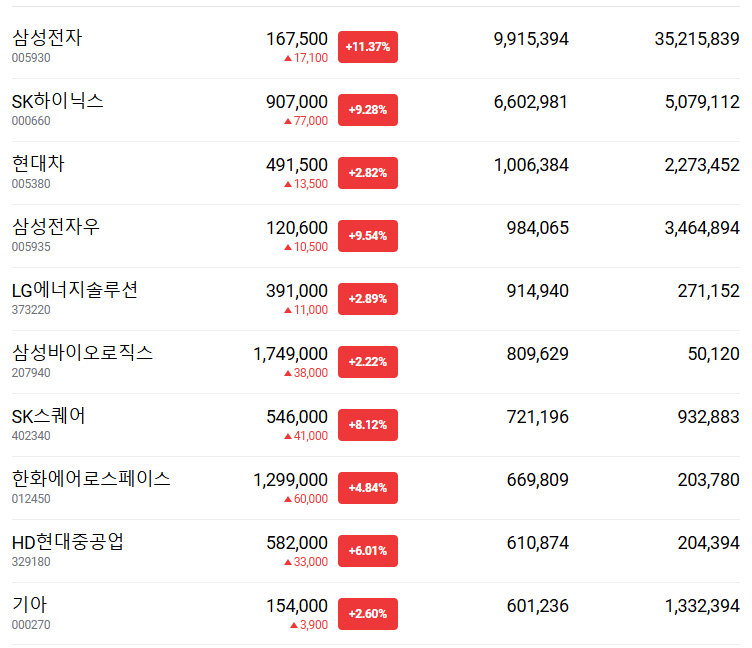Open the 기아 stock link
Viewport: 752px width, 648px height.
[x=30, y=605]
